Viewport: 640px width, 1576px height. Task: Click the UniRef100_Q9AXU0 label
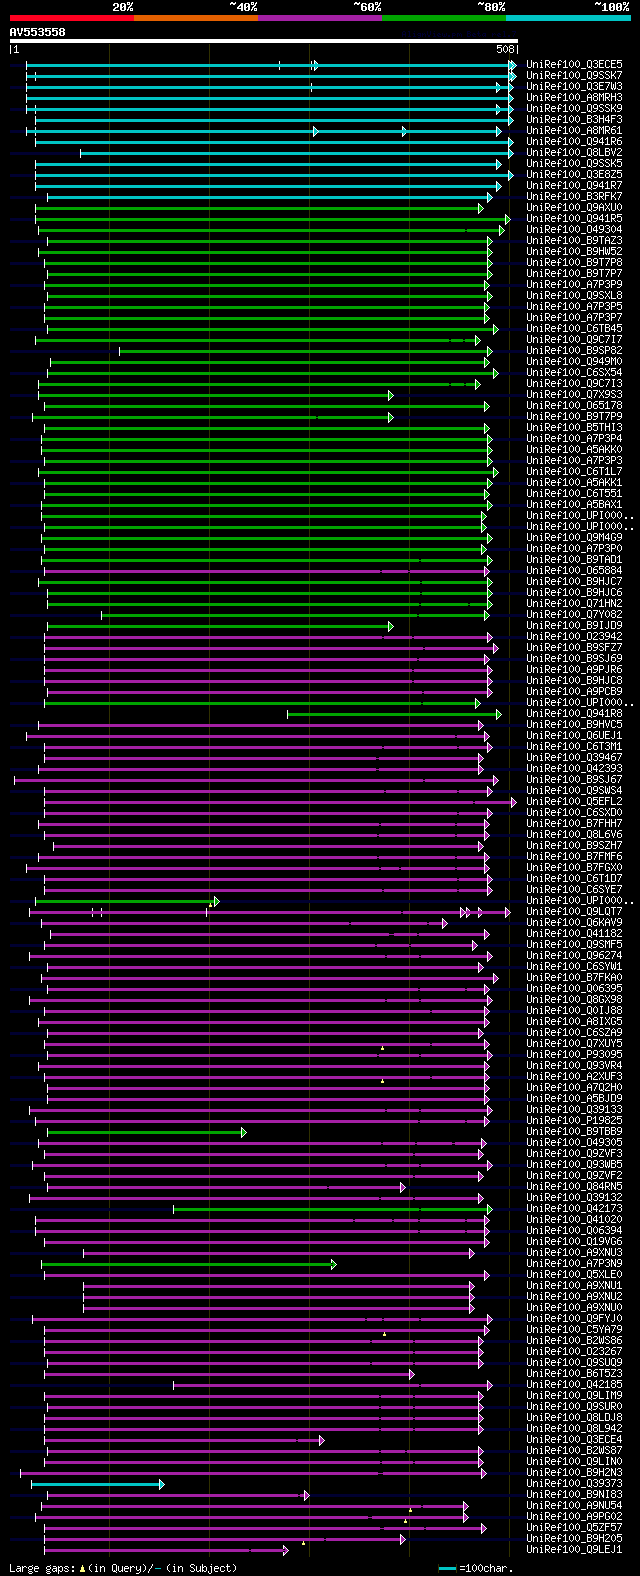coord(574,208)
